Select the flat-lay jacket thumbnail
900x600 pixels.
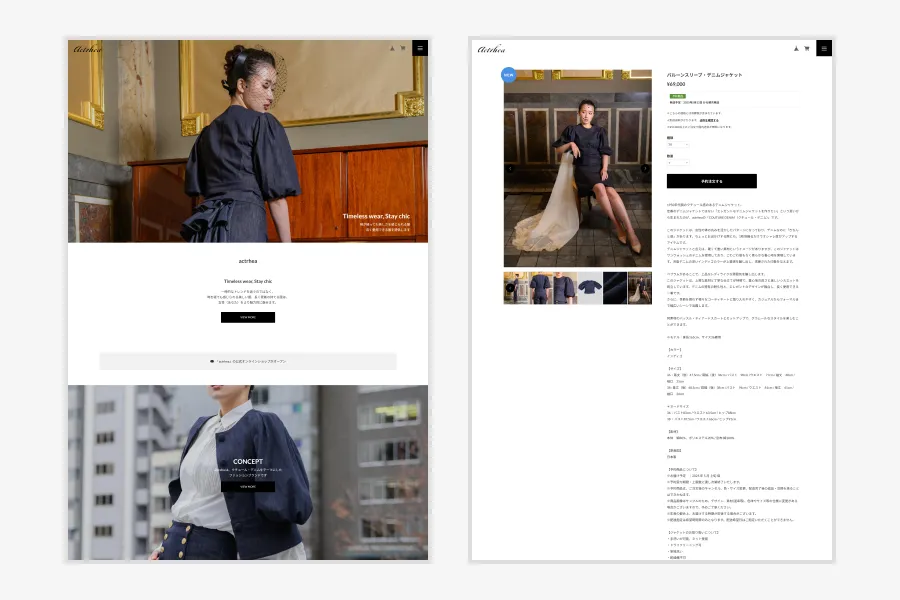(x=590, y=288)
